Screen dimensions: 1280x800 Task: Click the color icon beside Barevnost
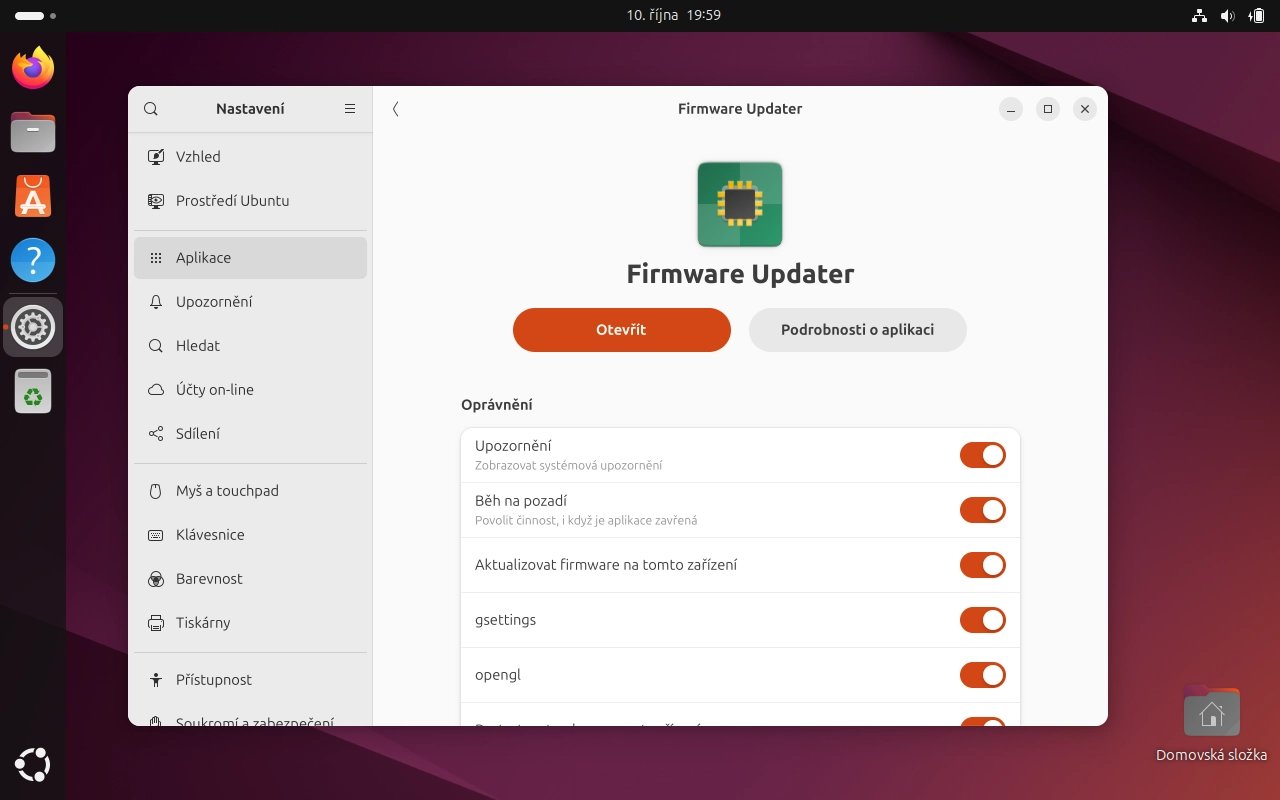click(x=156, y=579)
